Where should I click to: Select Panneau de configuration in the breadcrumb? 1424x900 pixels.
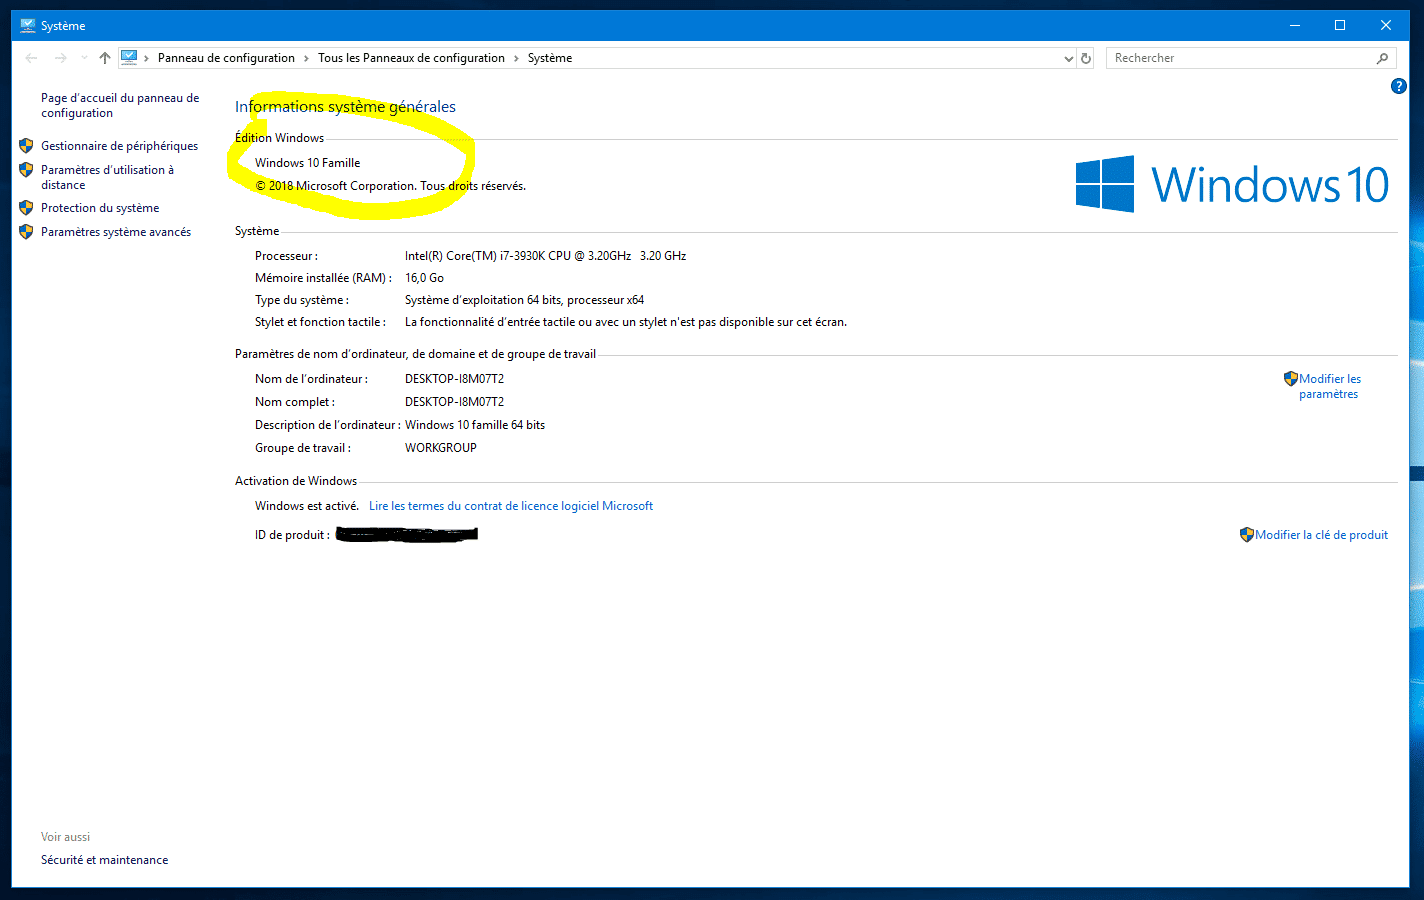(x=226, y=58)
